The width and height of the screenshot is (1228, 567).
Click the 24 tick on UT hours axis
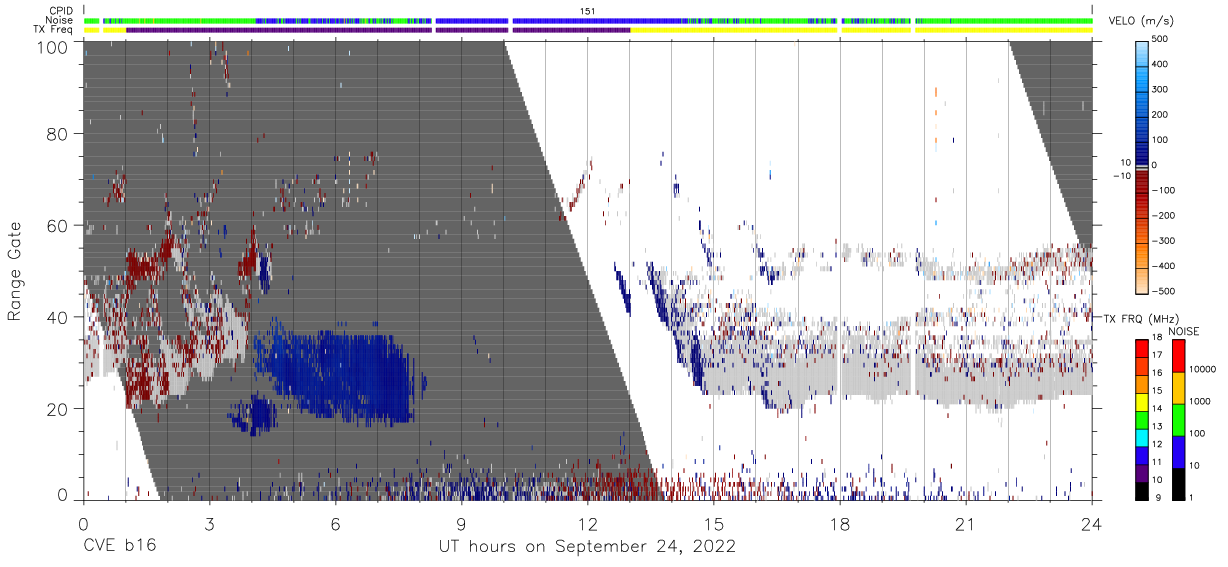1092,523
